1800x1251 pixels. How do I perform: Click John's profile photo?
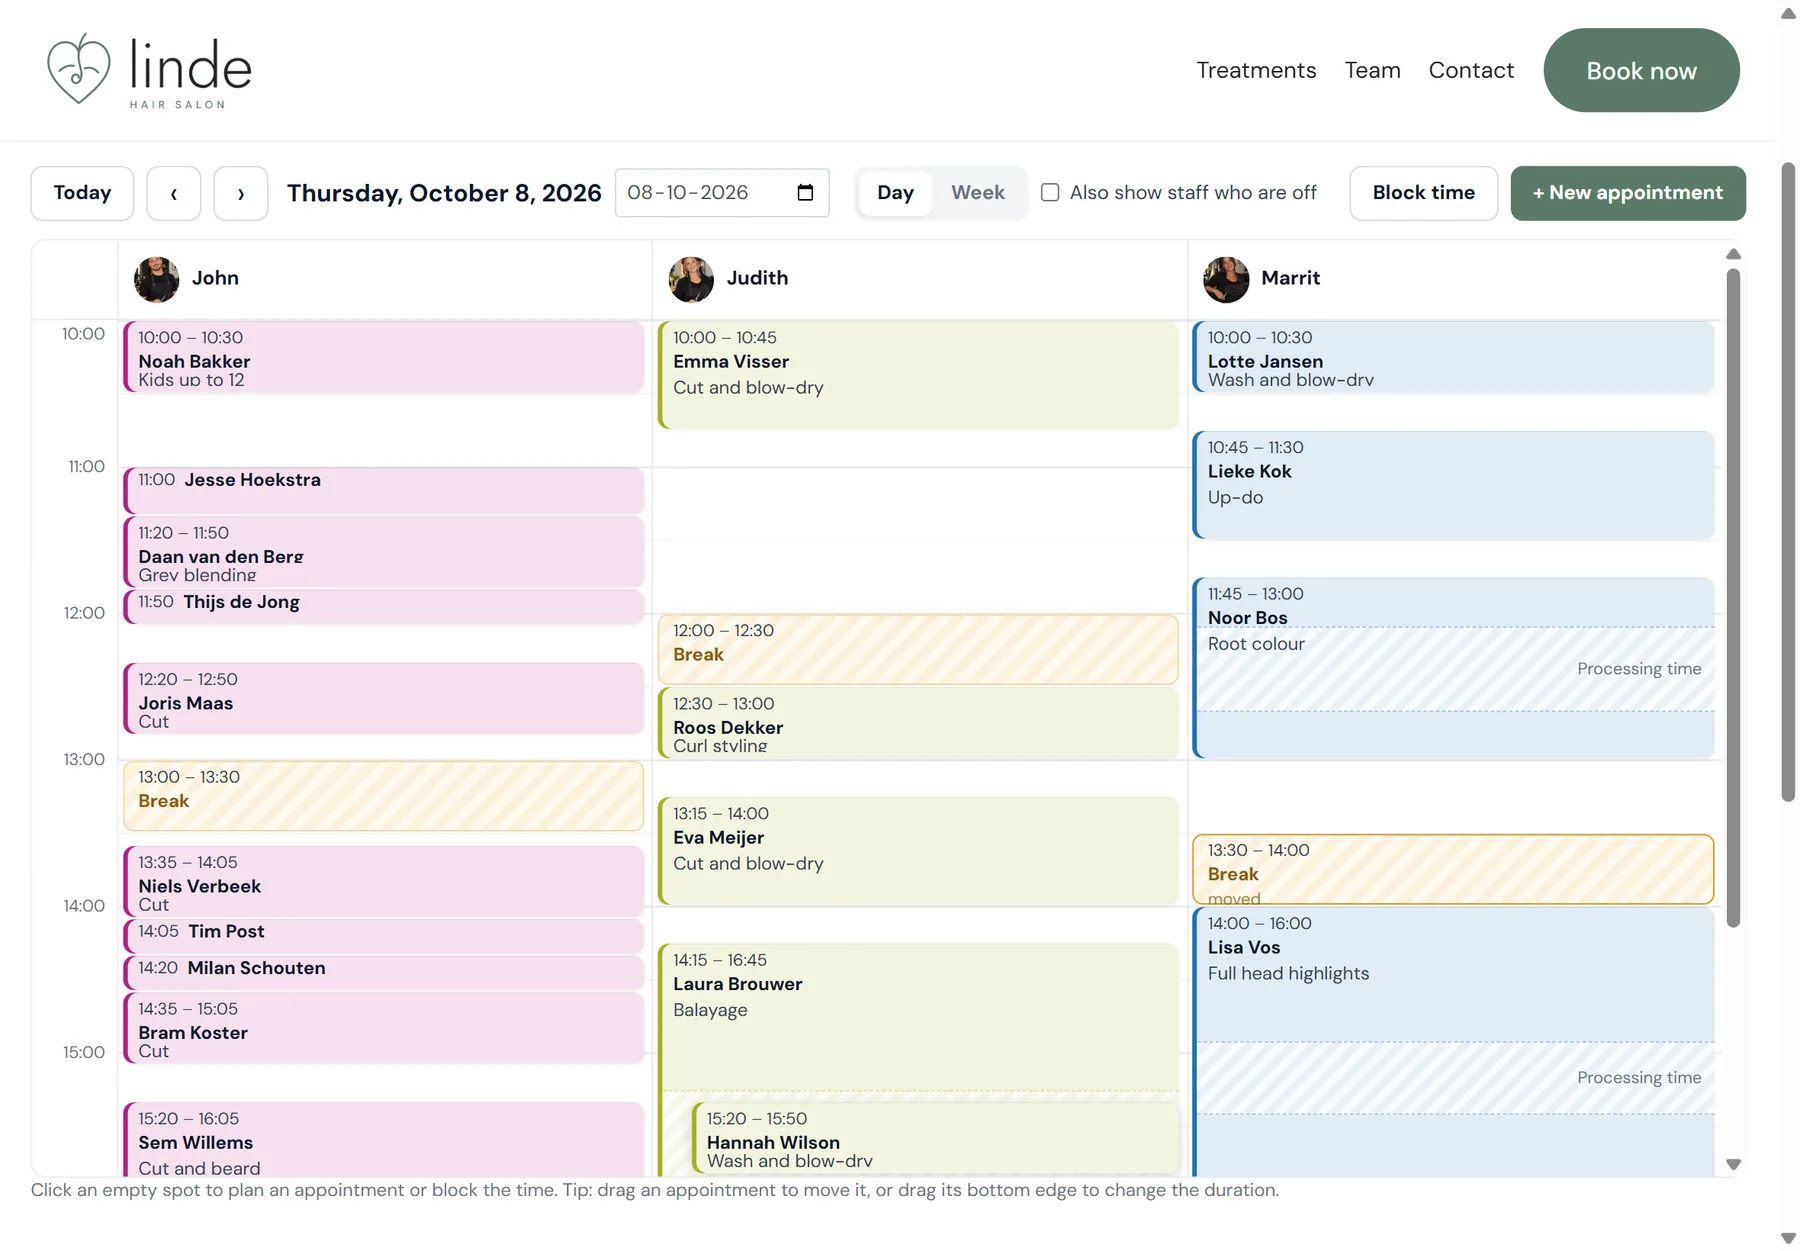pyautogui.click(x=157, y=279)
